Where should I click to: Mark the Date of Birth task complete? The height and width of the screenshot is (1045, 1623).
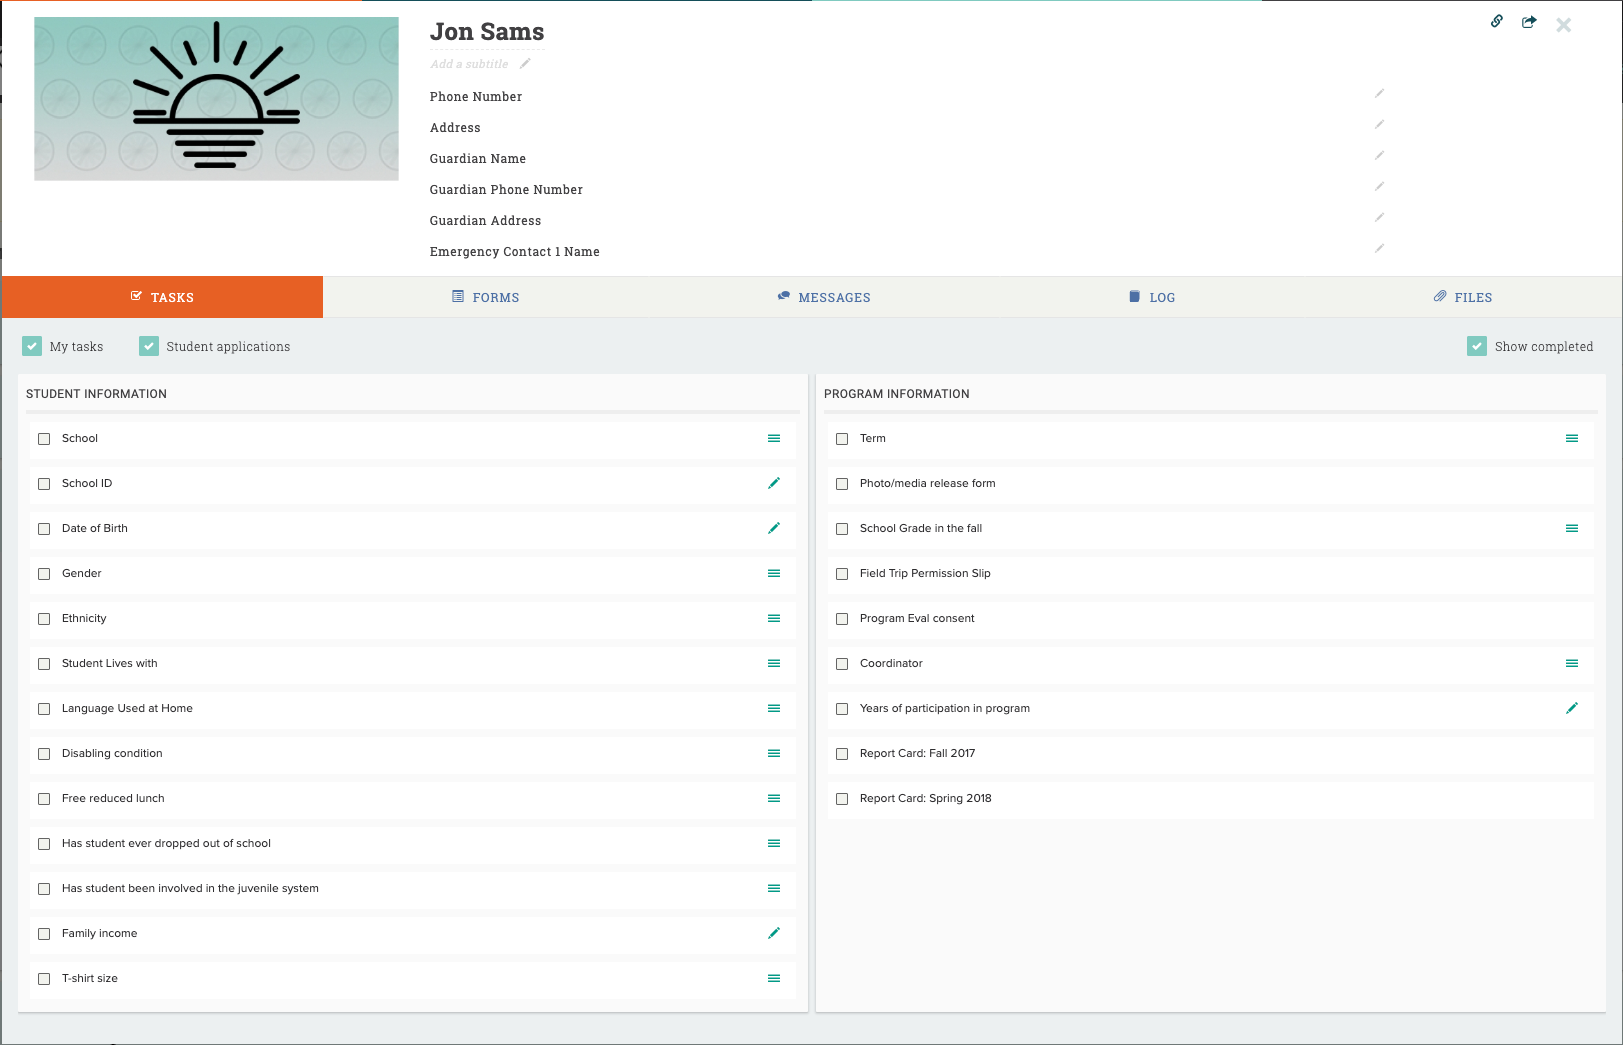click(x=44, y=528)
